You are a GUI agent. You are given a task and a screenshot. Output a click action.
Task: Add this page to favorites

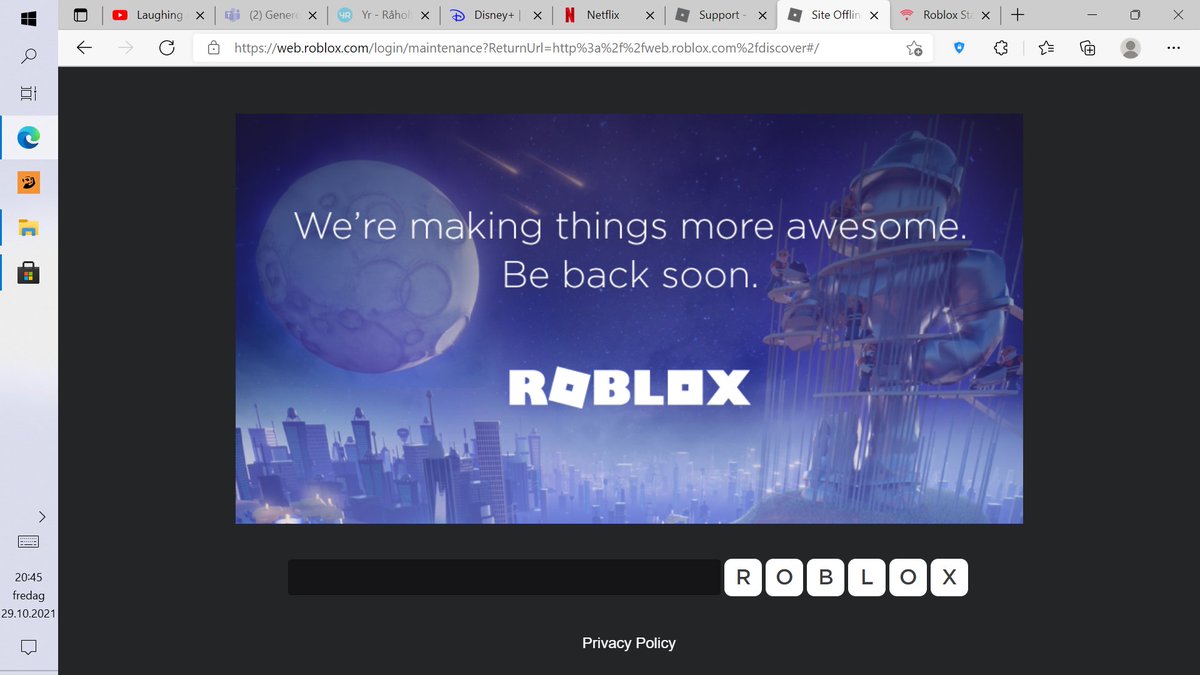point(913,47)
